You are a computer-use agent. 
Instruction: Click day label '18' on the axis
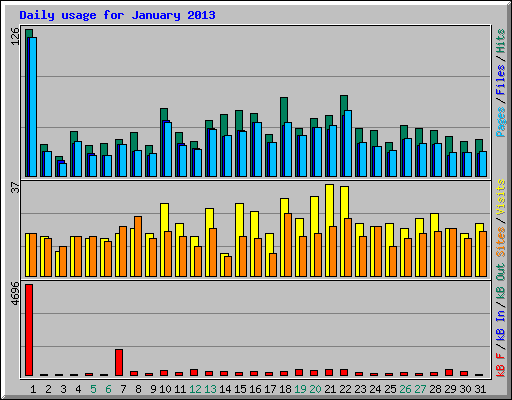[285, 389]
